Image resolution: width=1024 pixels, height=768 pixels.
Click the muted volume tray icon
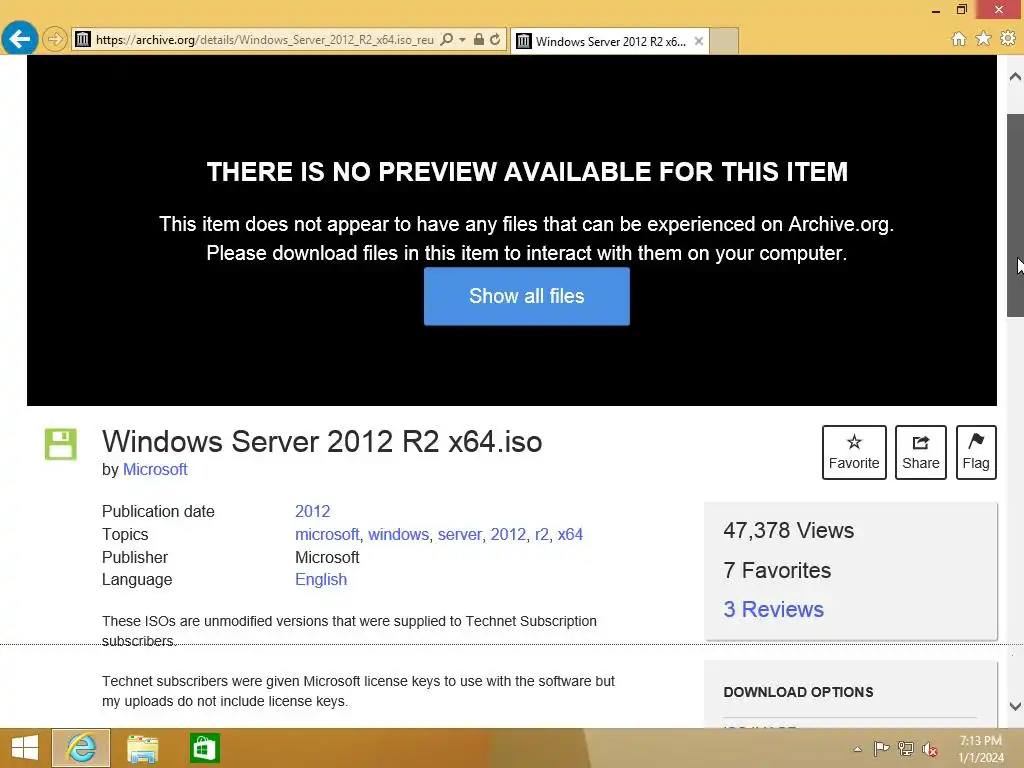click(x=930, y=749)
